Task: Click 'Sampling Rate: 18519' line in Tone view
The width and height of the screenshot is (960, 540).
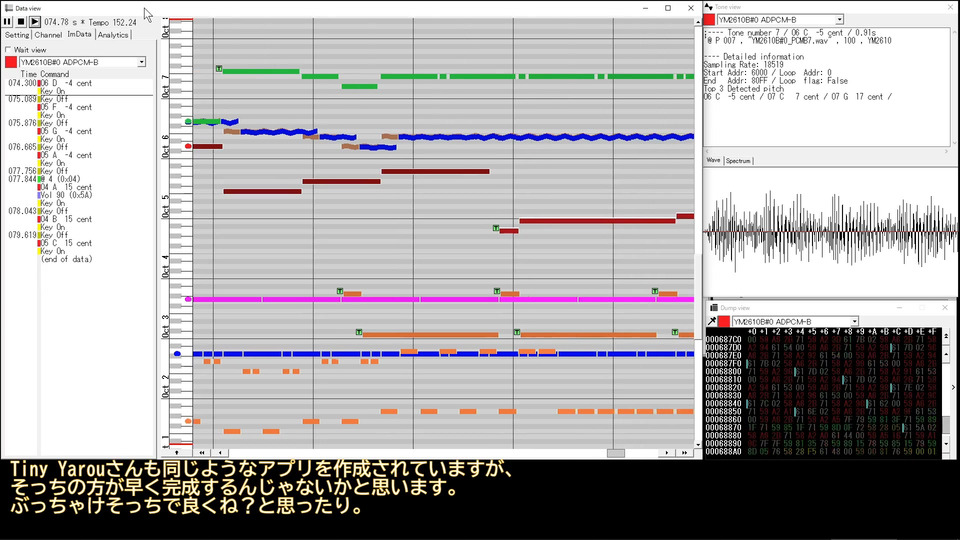Action: (x=743, y=64)
